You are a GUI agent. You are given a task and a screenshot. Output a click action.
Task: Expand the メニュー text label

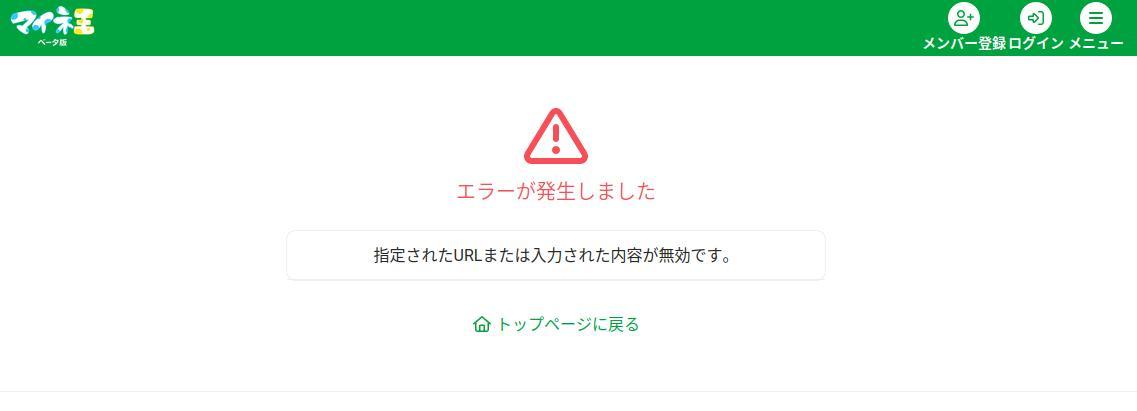pyautogui.click(x=1096, y=43)
